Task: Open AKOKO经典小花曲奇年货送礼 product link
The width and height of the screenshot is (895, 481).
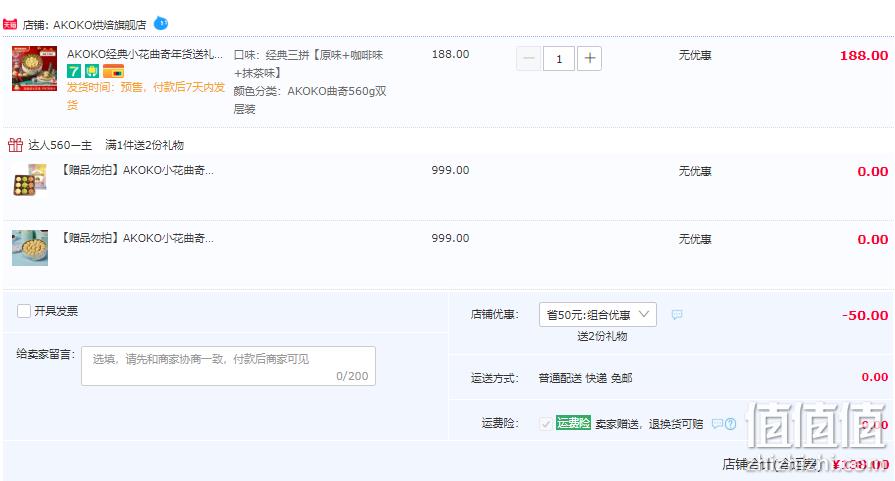Action: (x=145, y=54)
